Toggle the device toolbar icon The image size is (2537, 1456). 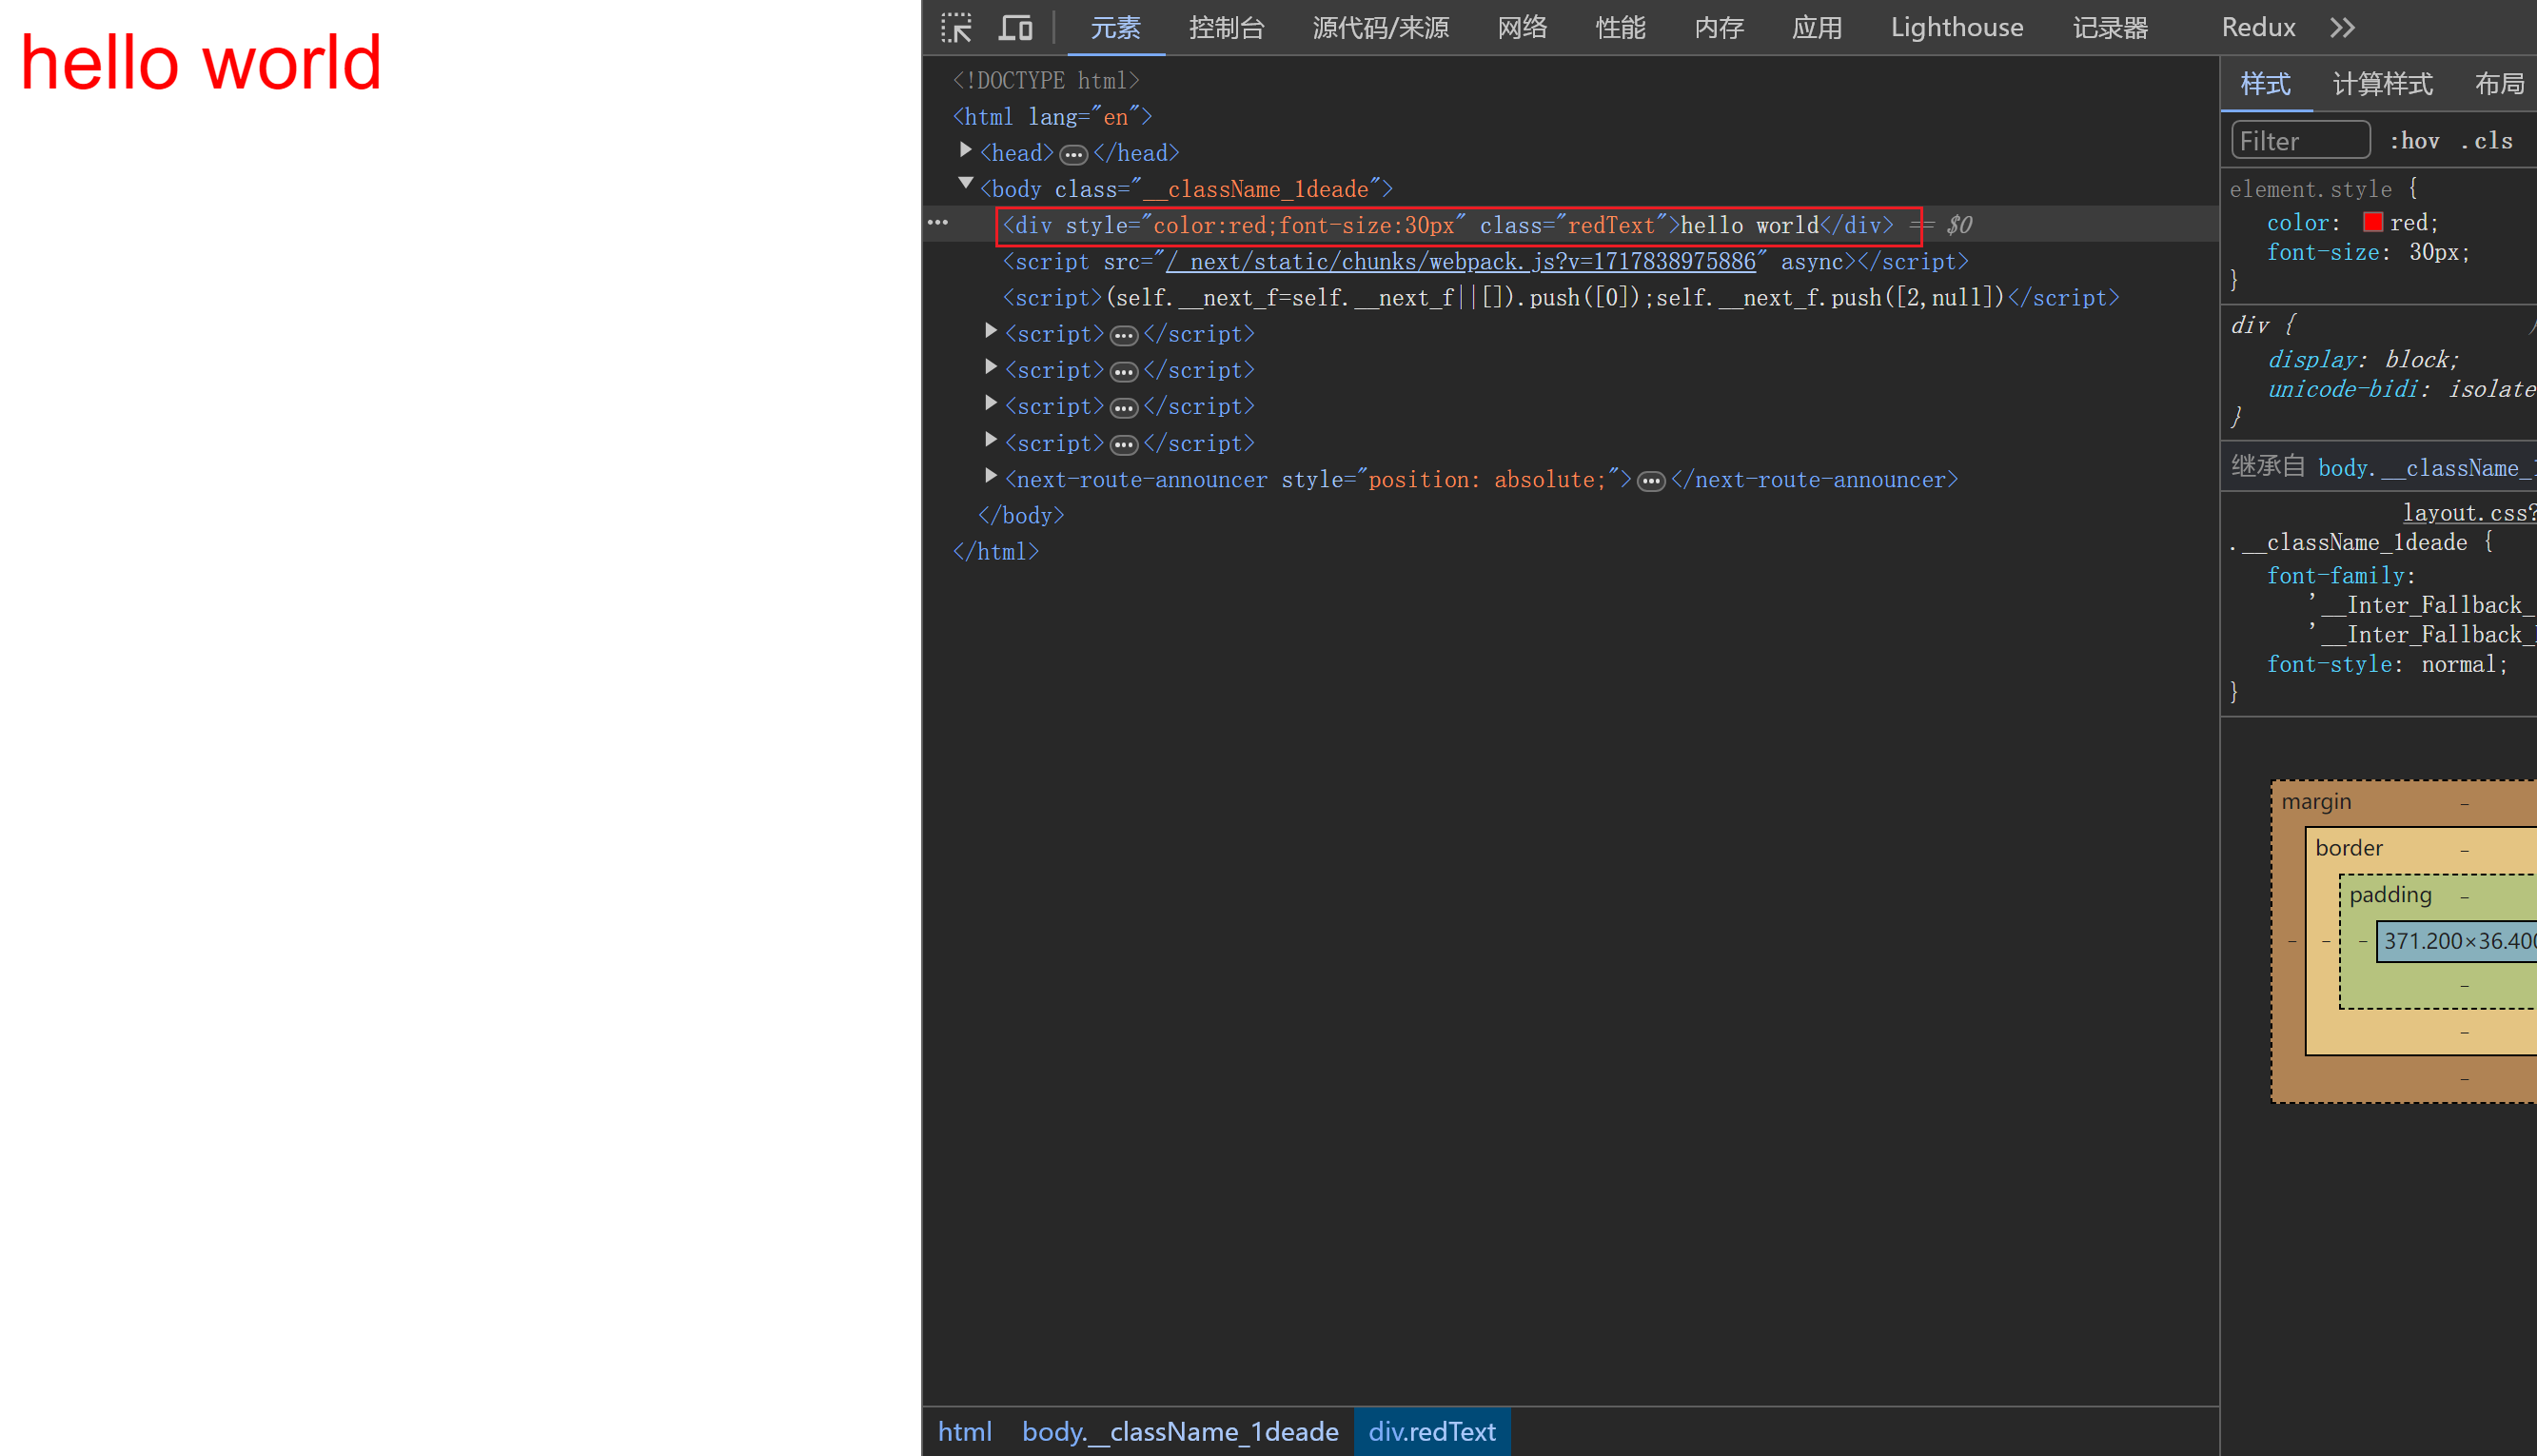click(x=1015, y=28)
